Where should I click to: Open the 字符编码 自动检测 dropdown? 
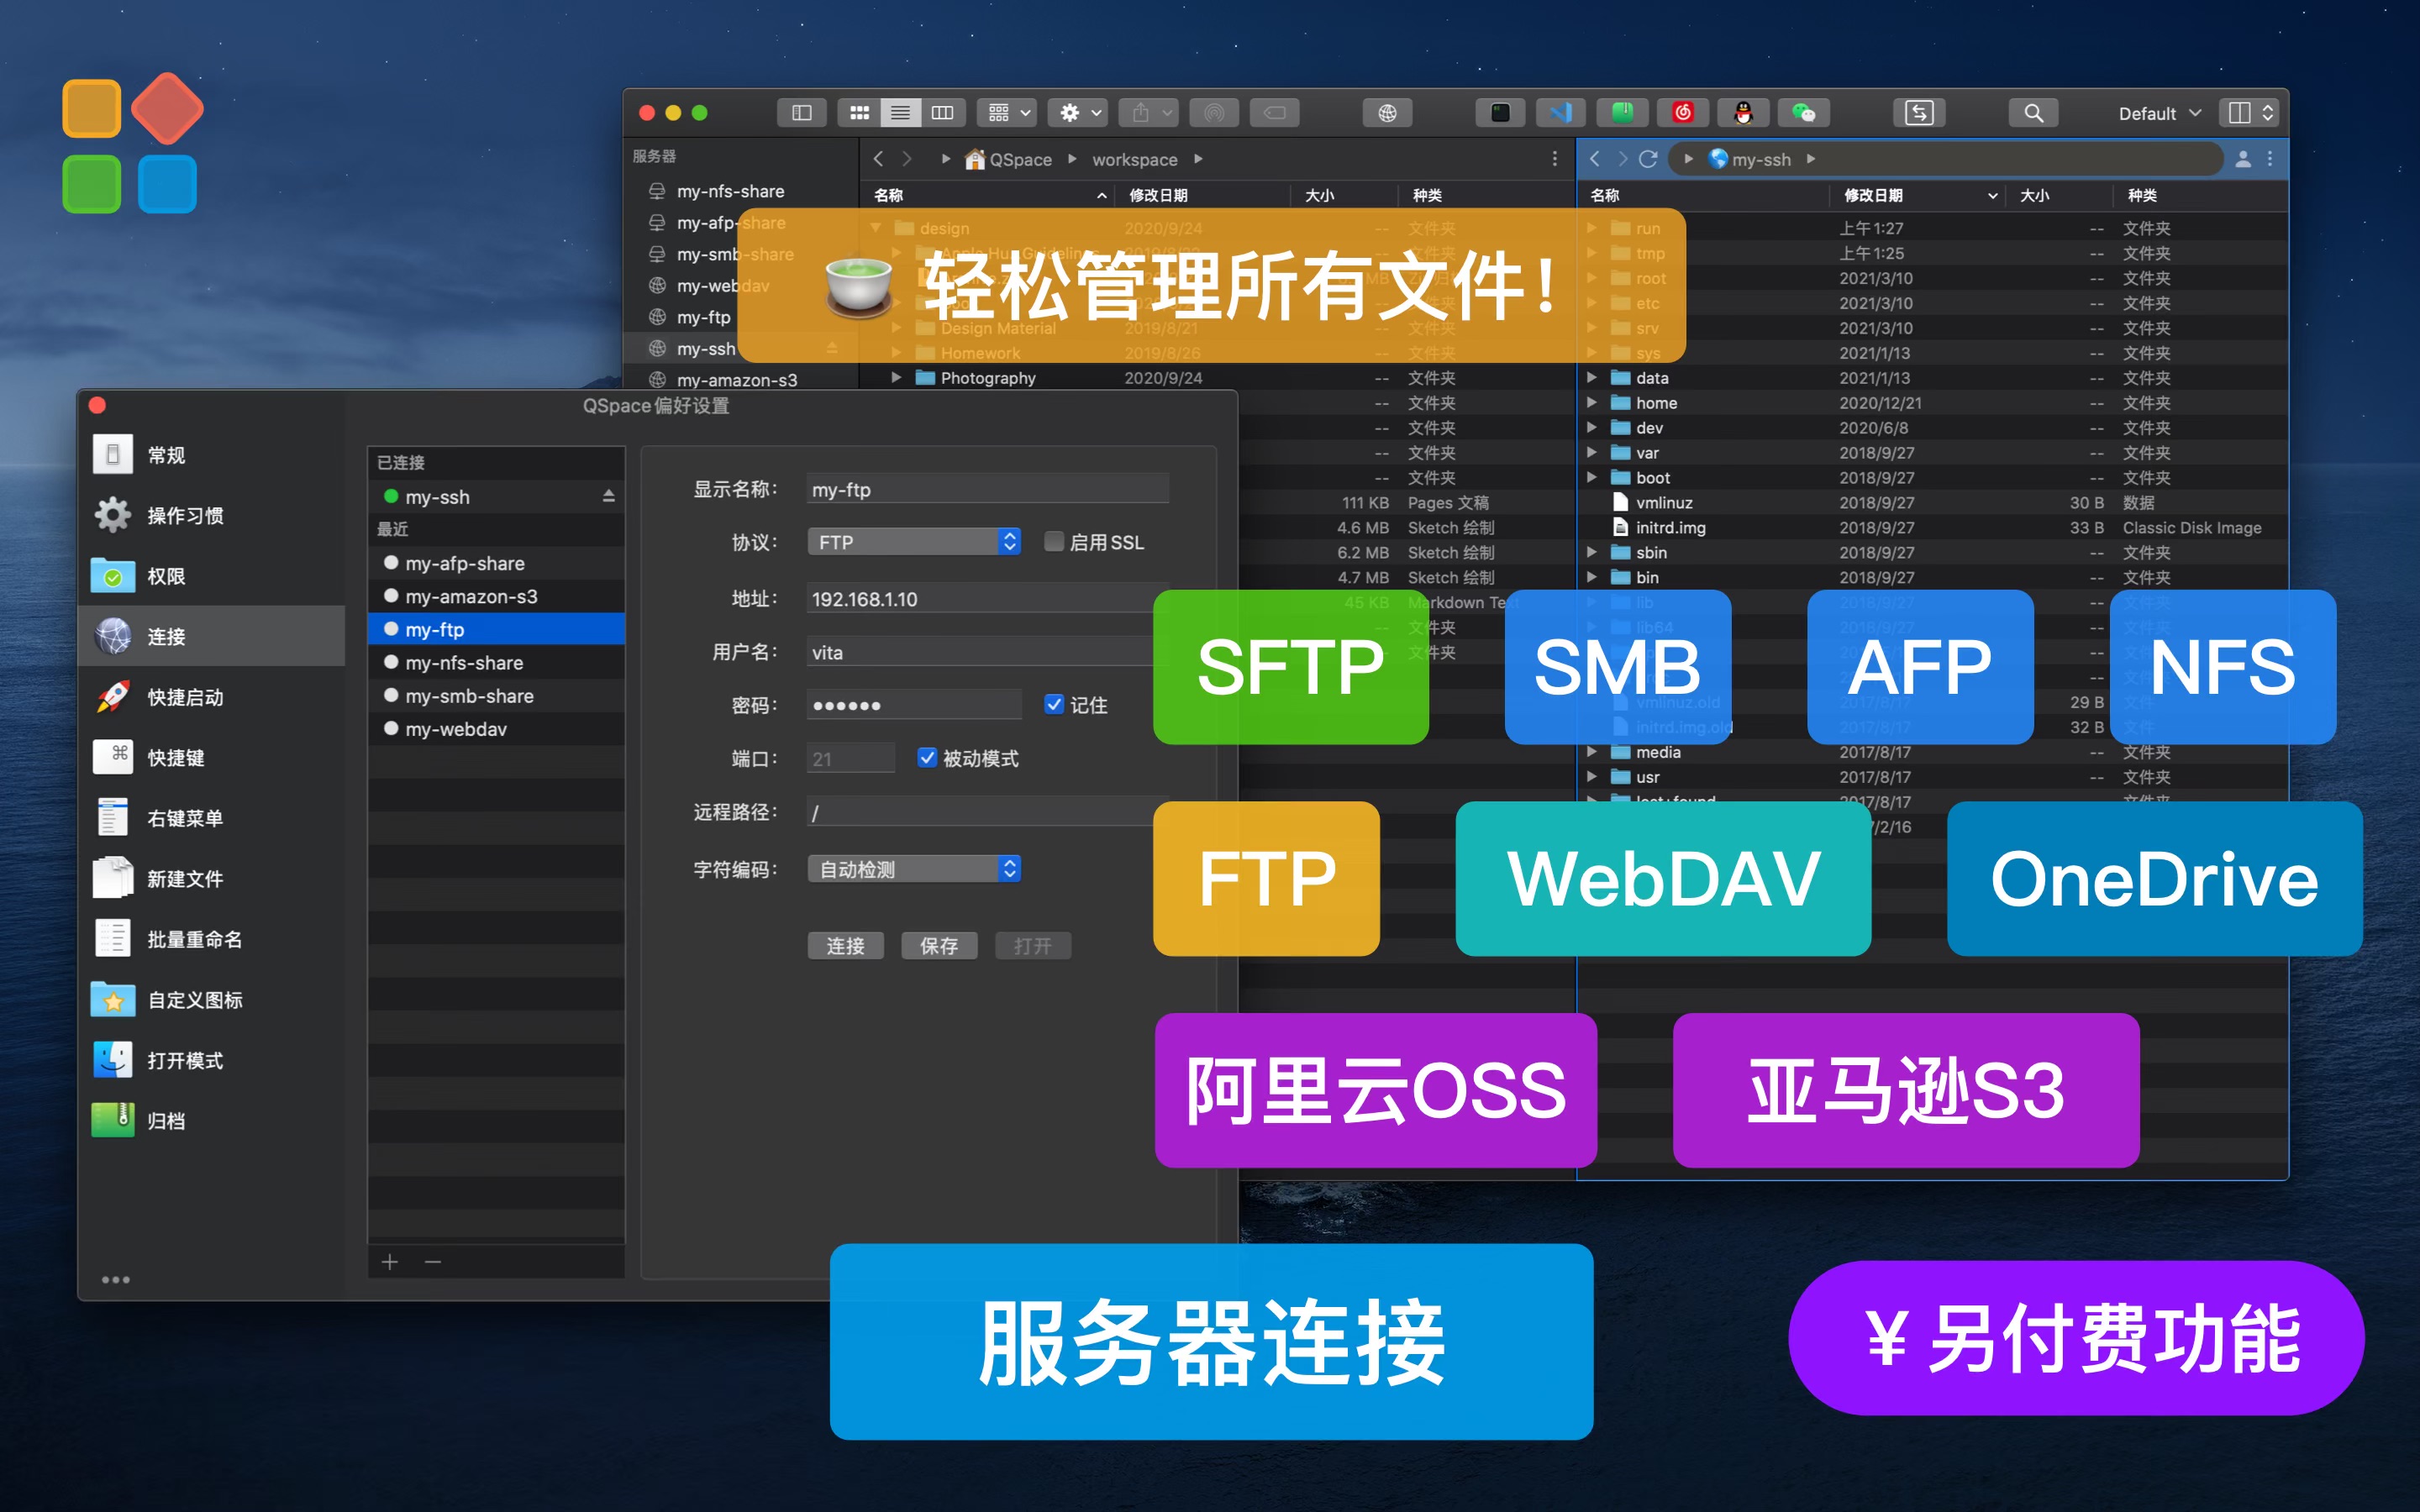coord(913,869)
